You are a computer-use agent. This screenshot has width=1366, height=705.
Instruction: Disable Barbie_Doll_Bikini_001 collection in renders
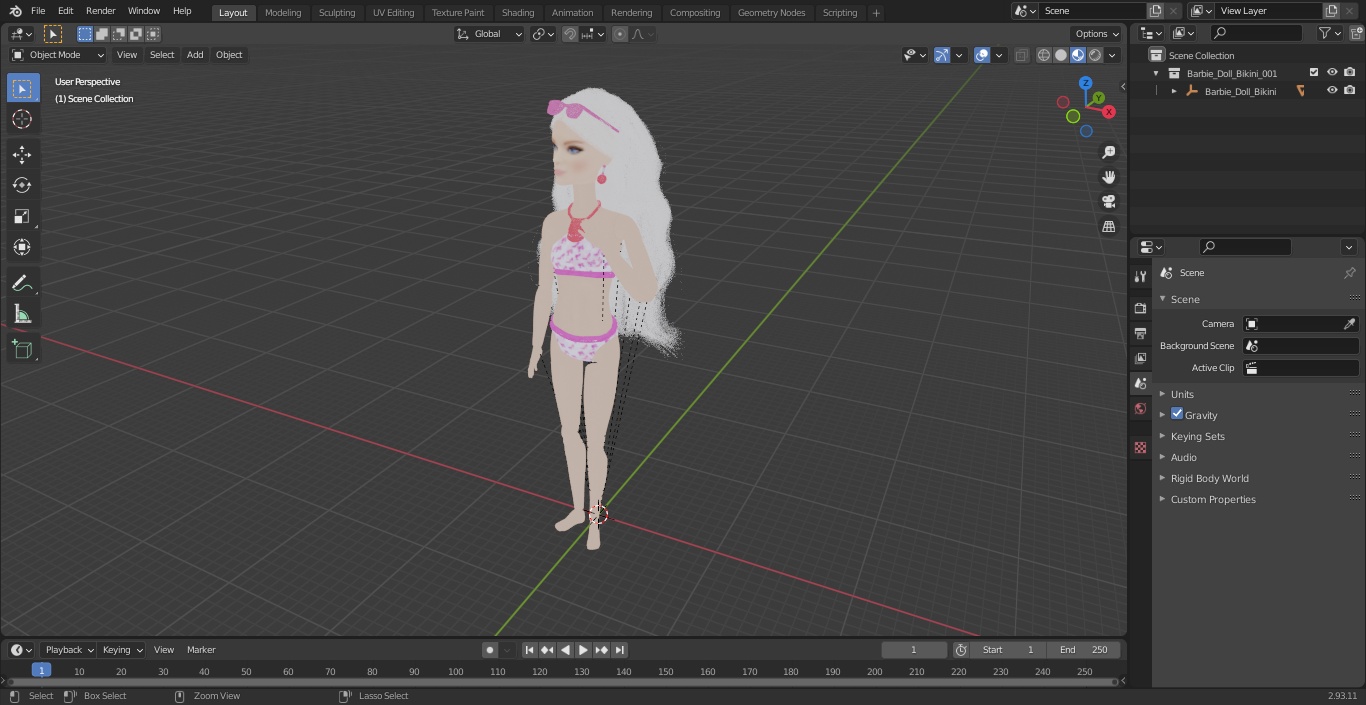click(x=1349, y=73)
